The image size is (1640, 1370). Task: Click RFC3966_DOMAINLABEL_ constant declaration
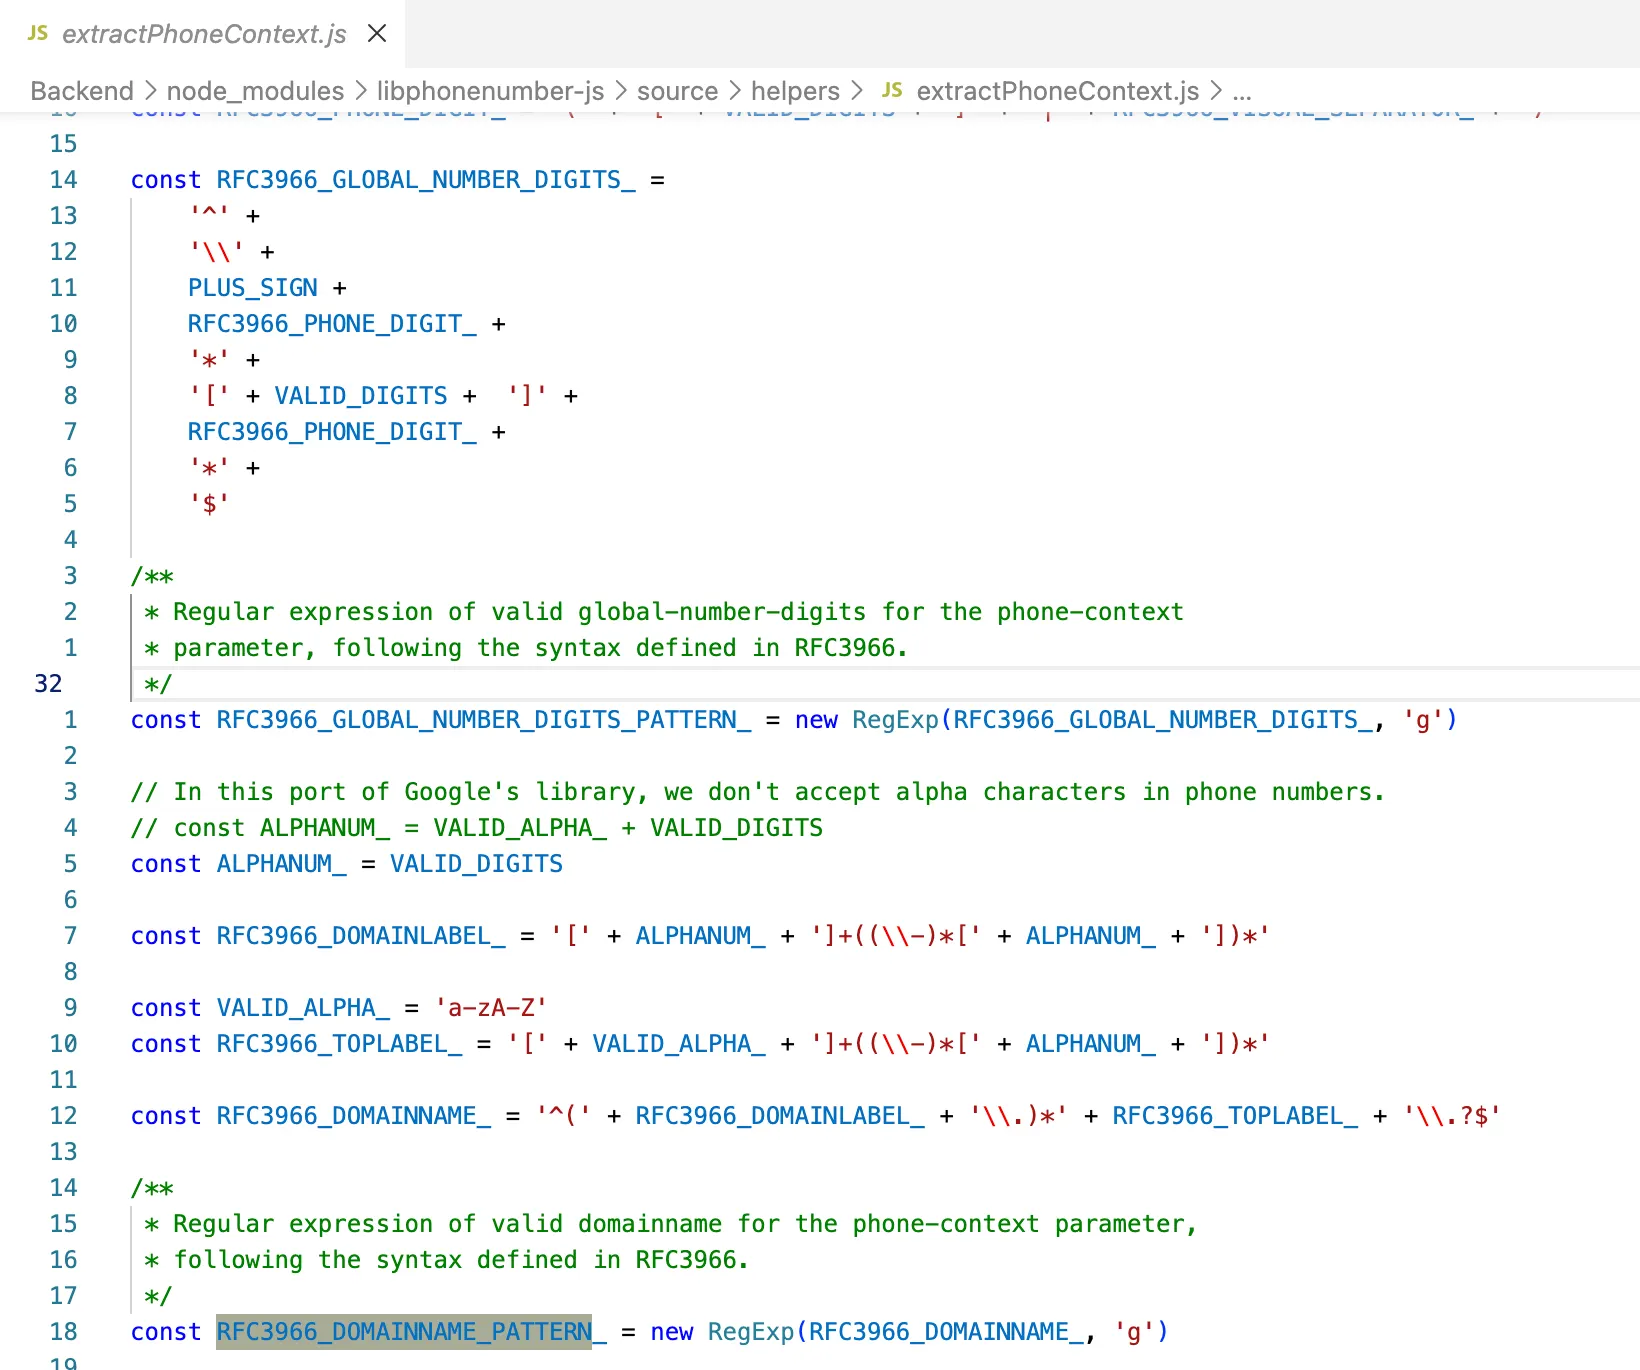[360, 936]
